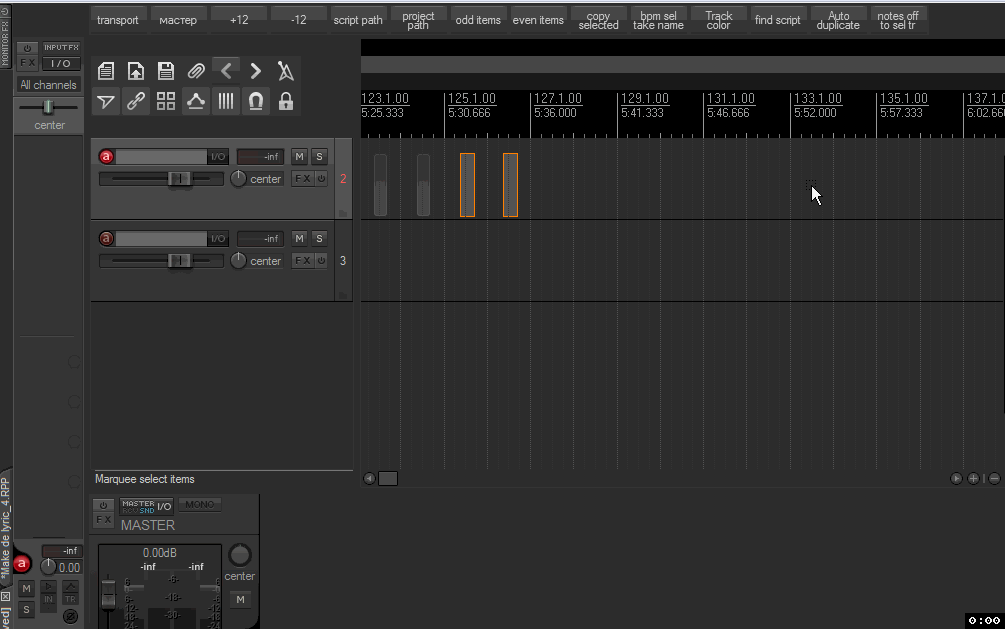
Task: Click track 3 volume fader
Action: (179, 260)
